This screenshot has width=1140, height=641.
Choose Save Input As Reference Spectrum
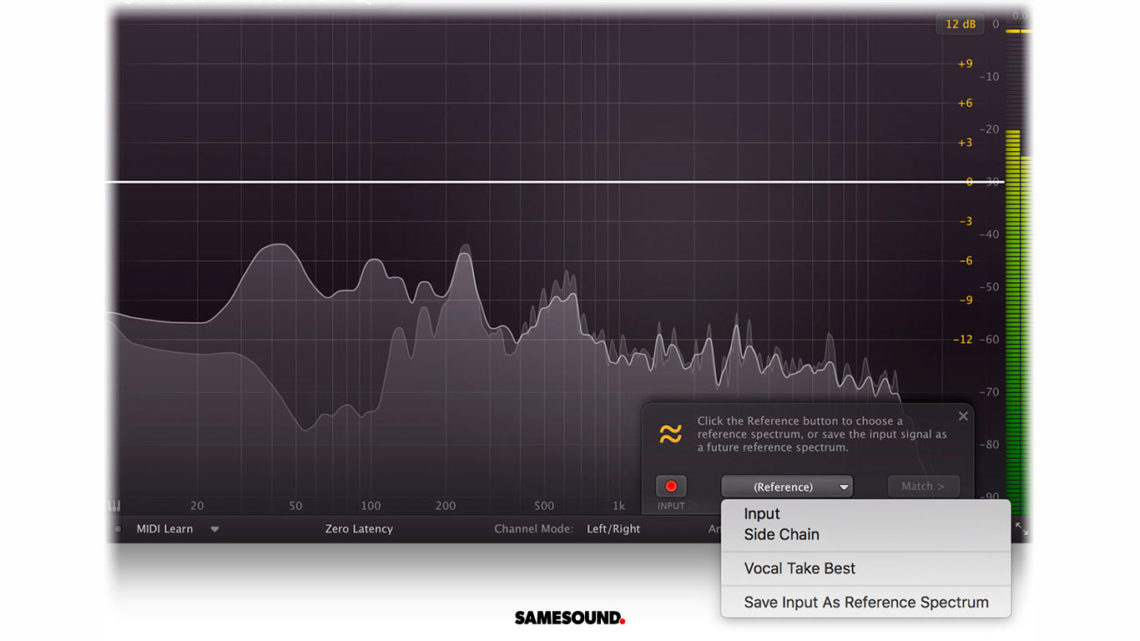point(866,602)
